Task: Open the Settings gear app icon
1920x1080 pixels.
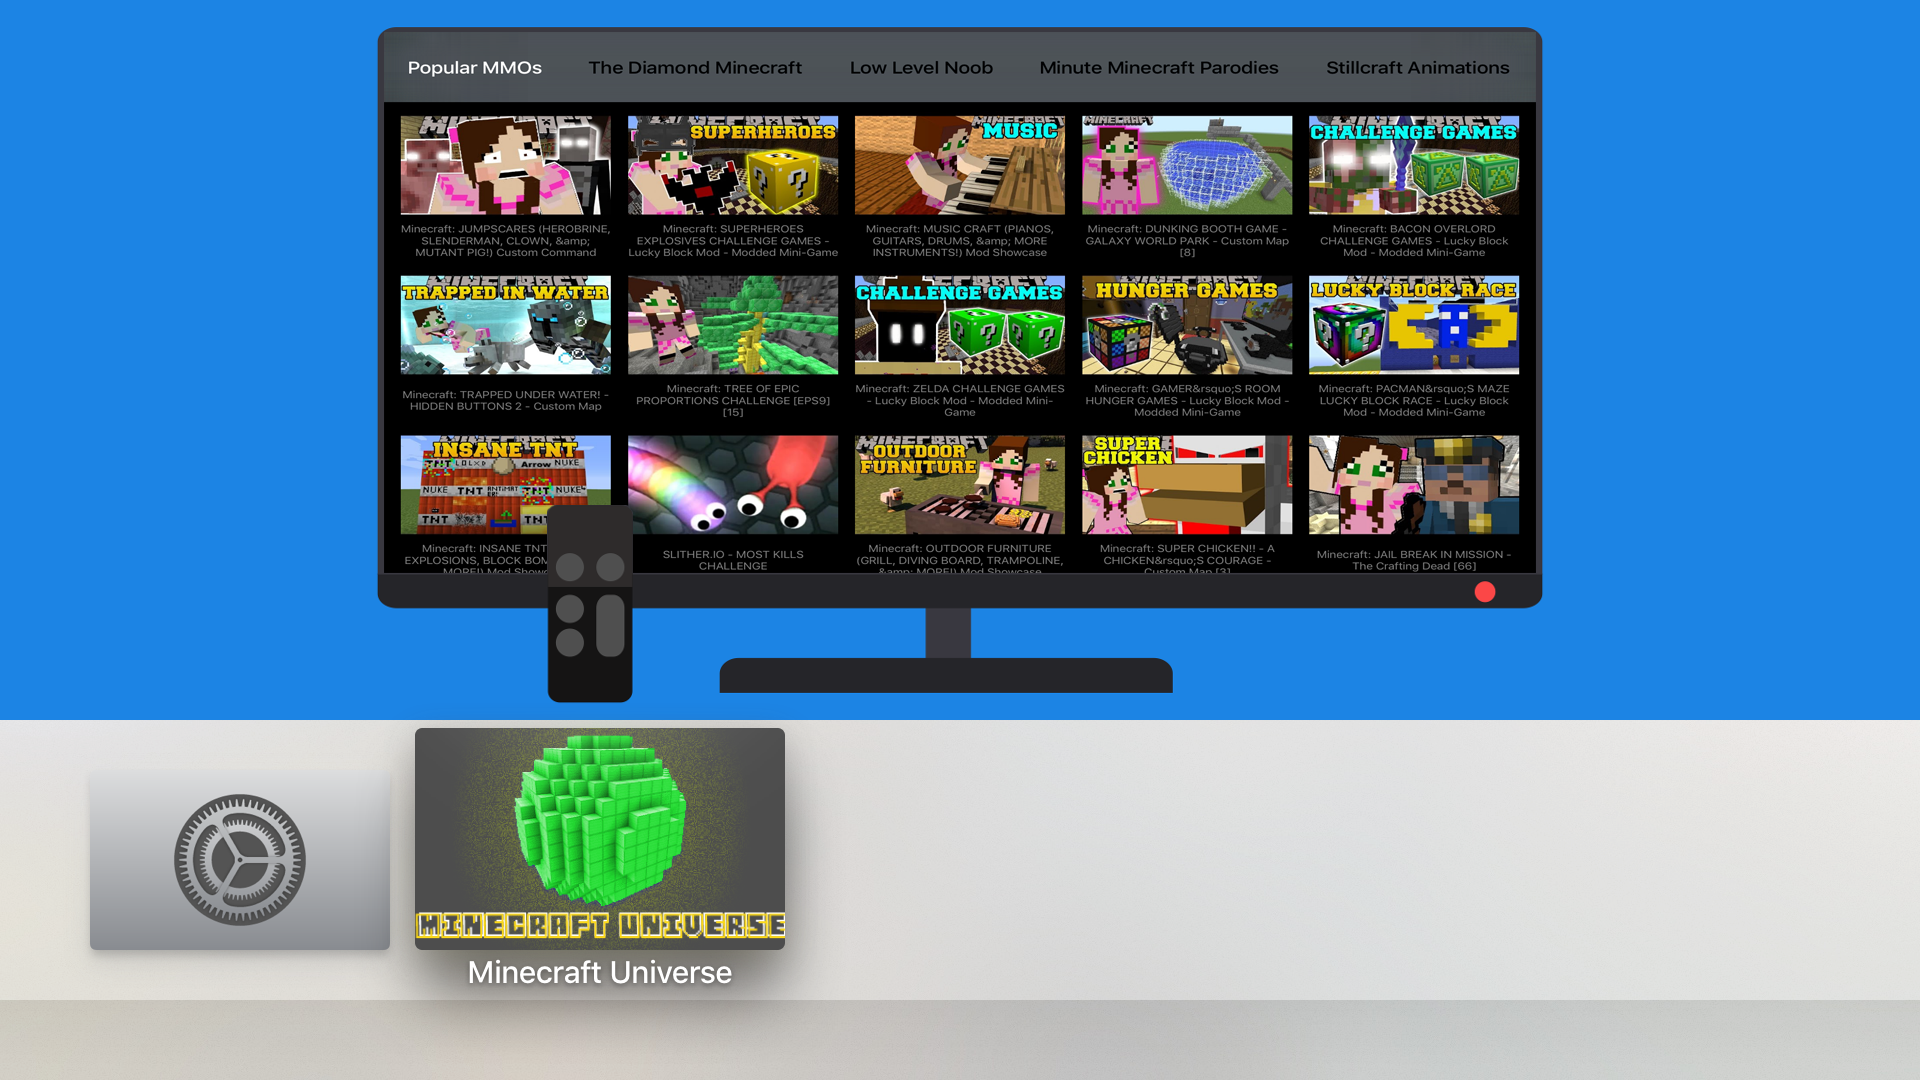Action: click(240, 859)
